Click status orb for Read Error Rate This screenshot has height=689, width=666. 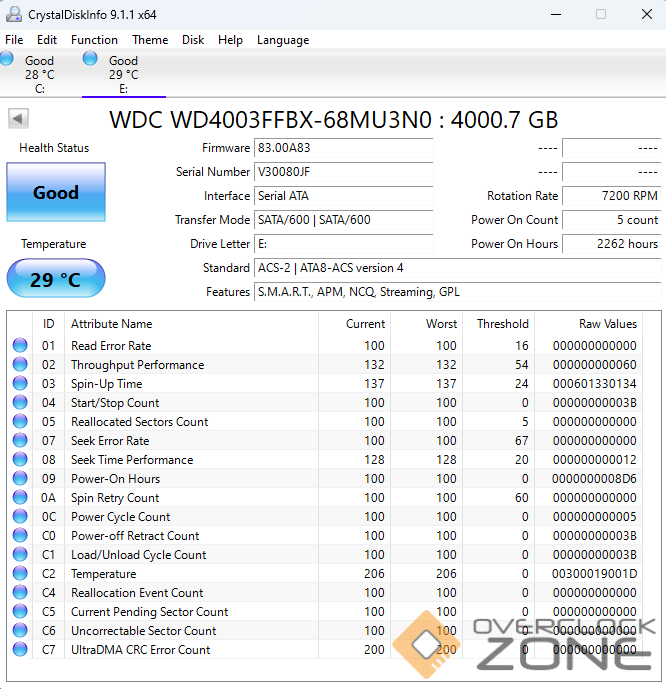pyautogui.click(x=20, y=346)
